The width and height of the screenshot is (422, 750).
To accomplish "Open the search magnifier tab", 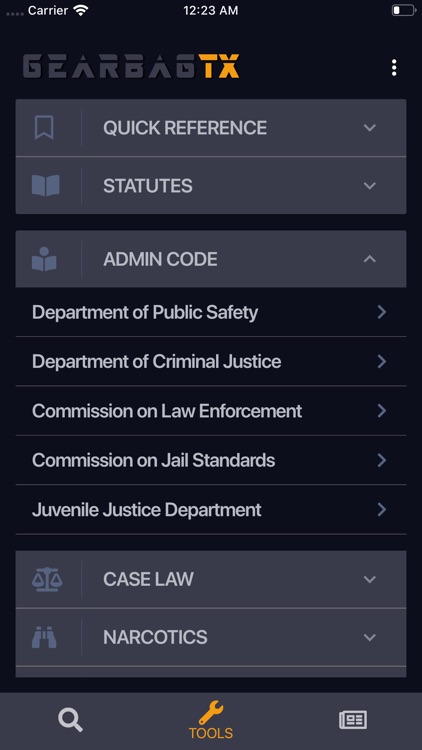I will point(70,720).
